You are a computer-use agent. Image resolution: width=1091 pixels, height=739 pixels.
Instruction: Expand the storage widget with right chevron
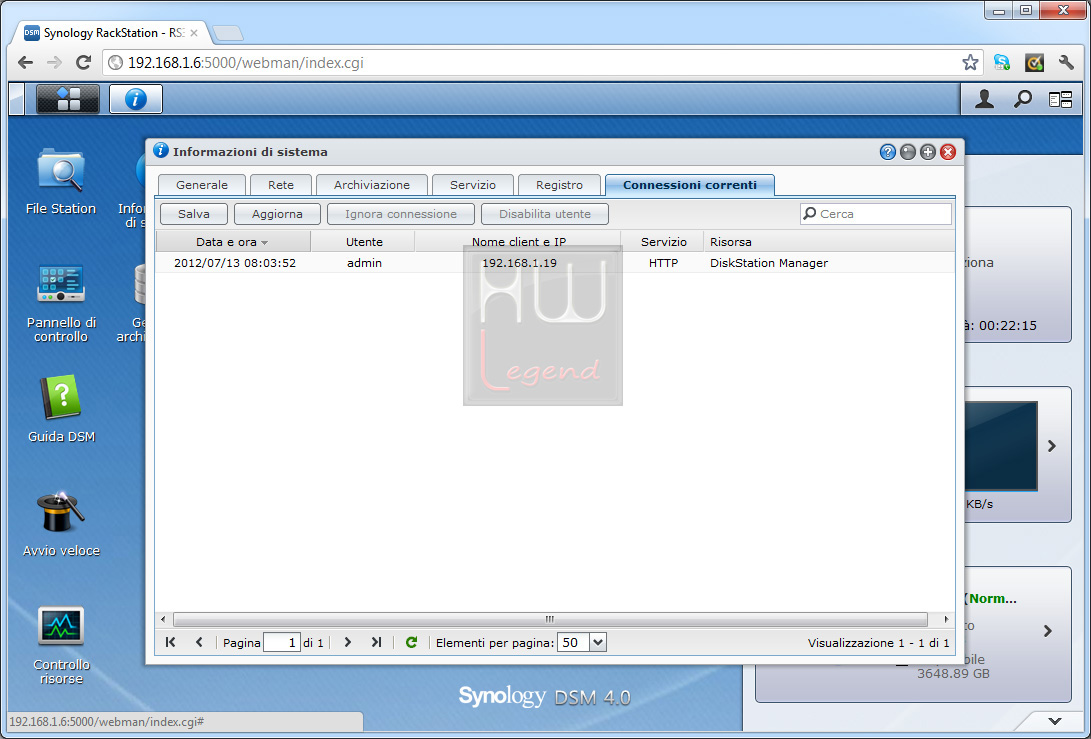point(1048,631)
